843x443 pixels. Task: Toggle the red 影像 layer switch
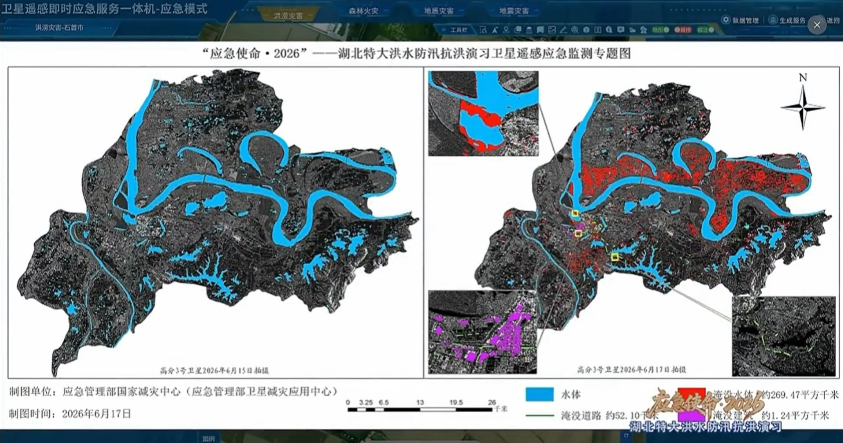[683, 30]
